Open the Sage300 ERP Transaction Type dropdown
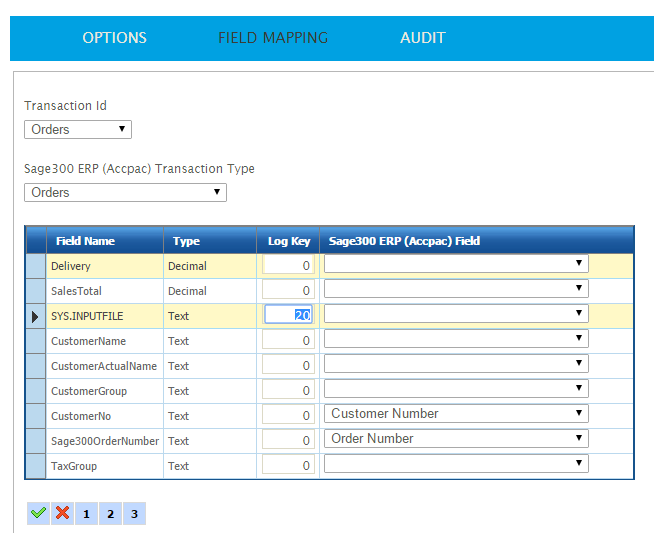This screenshot has width=664, height=543. point(125,192)
